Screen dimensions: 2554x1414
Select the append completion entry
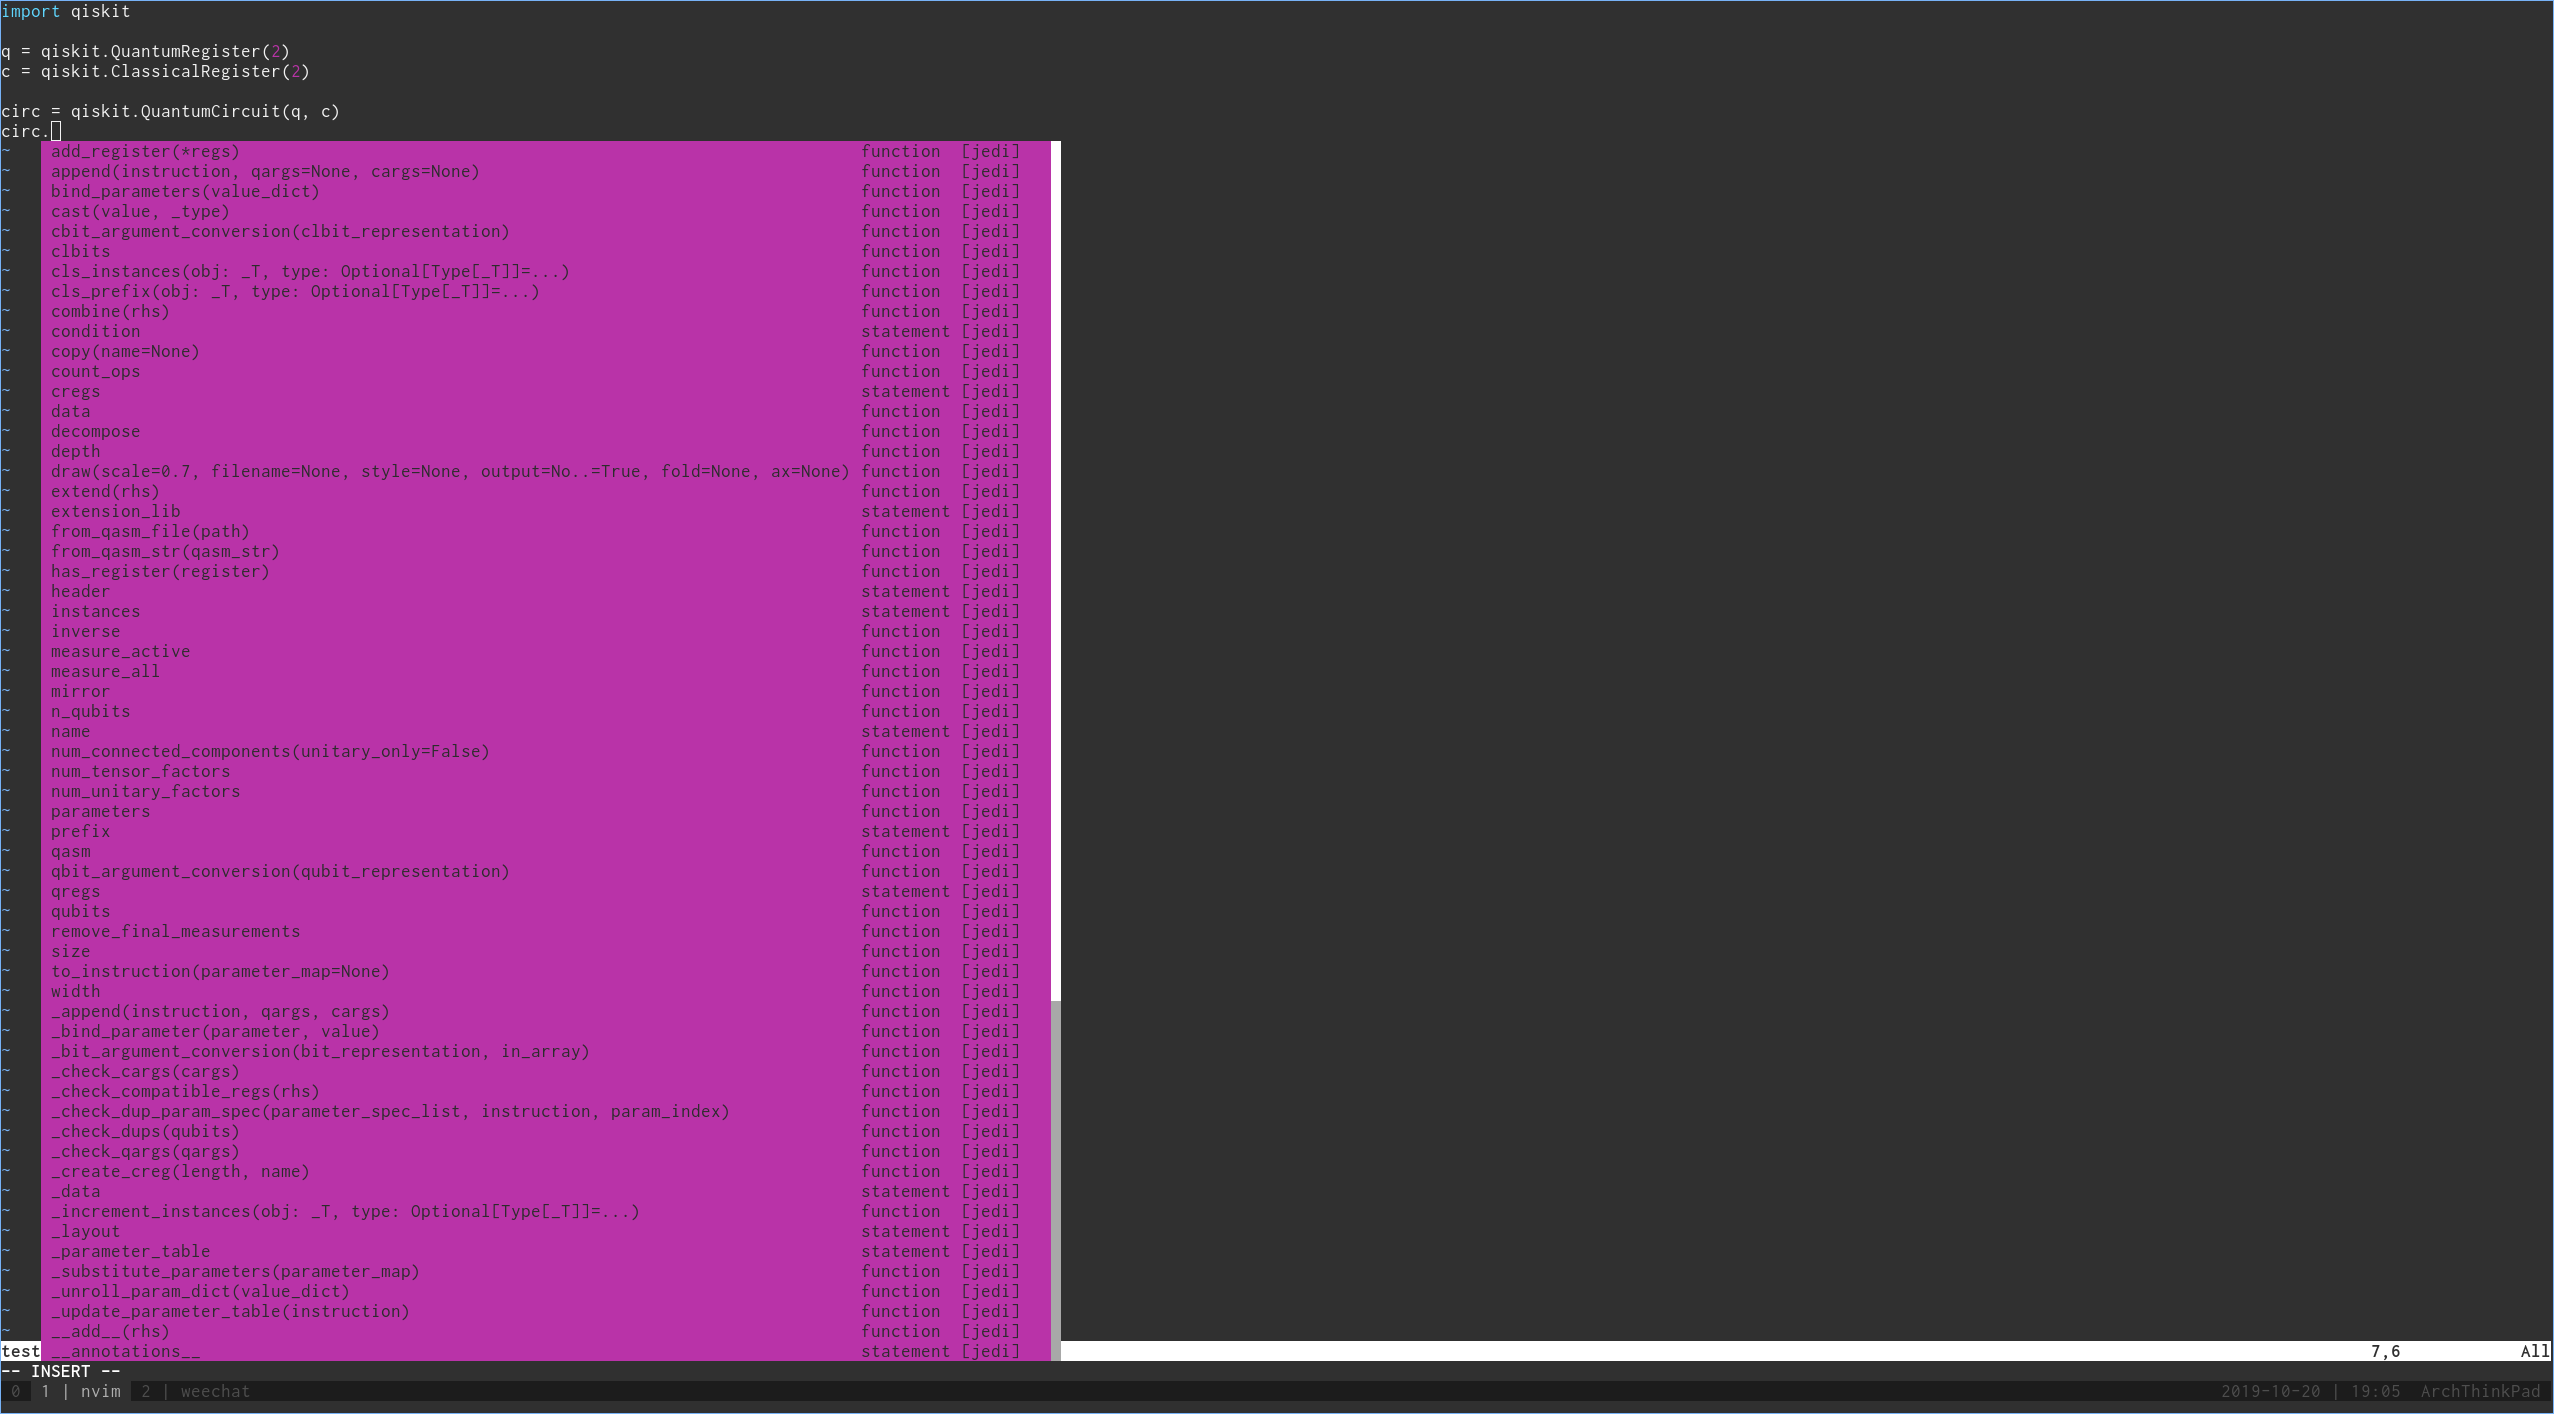(265, 171)
